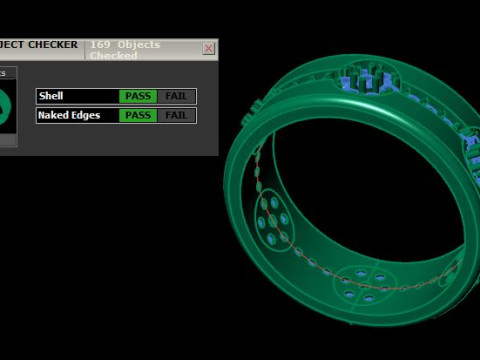The width and height of the screenshot is (480, 360).
Task: Click the Naked Edges label
Action: 69,115
